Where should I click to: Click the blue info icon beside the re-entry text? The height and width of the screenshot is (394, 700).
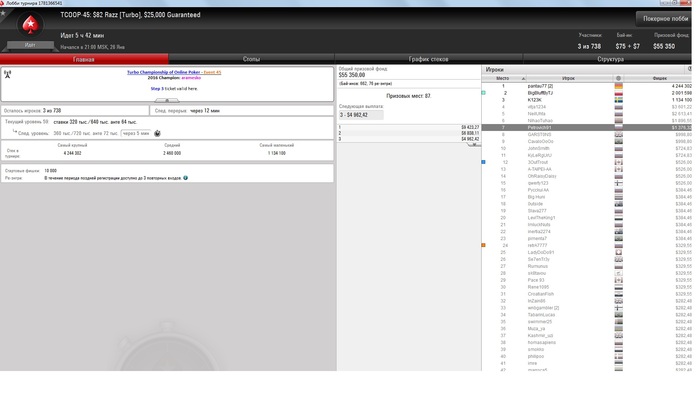(x=186, y=178)
